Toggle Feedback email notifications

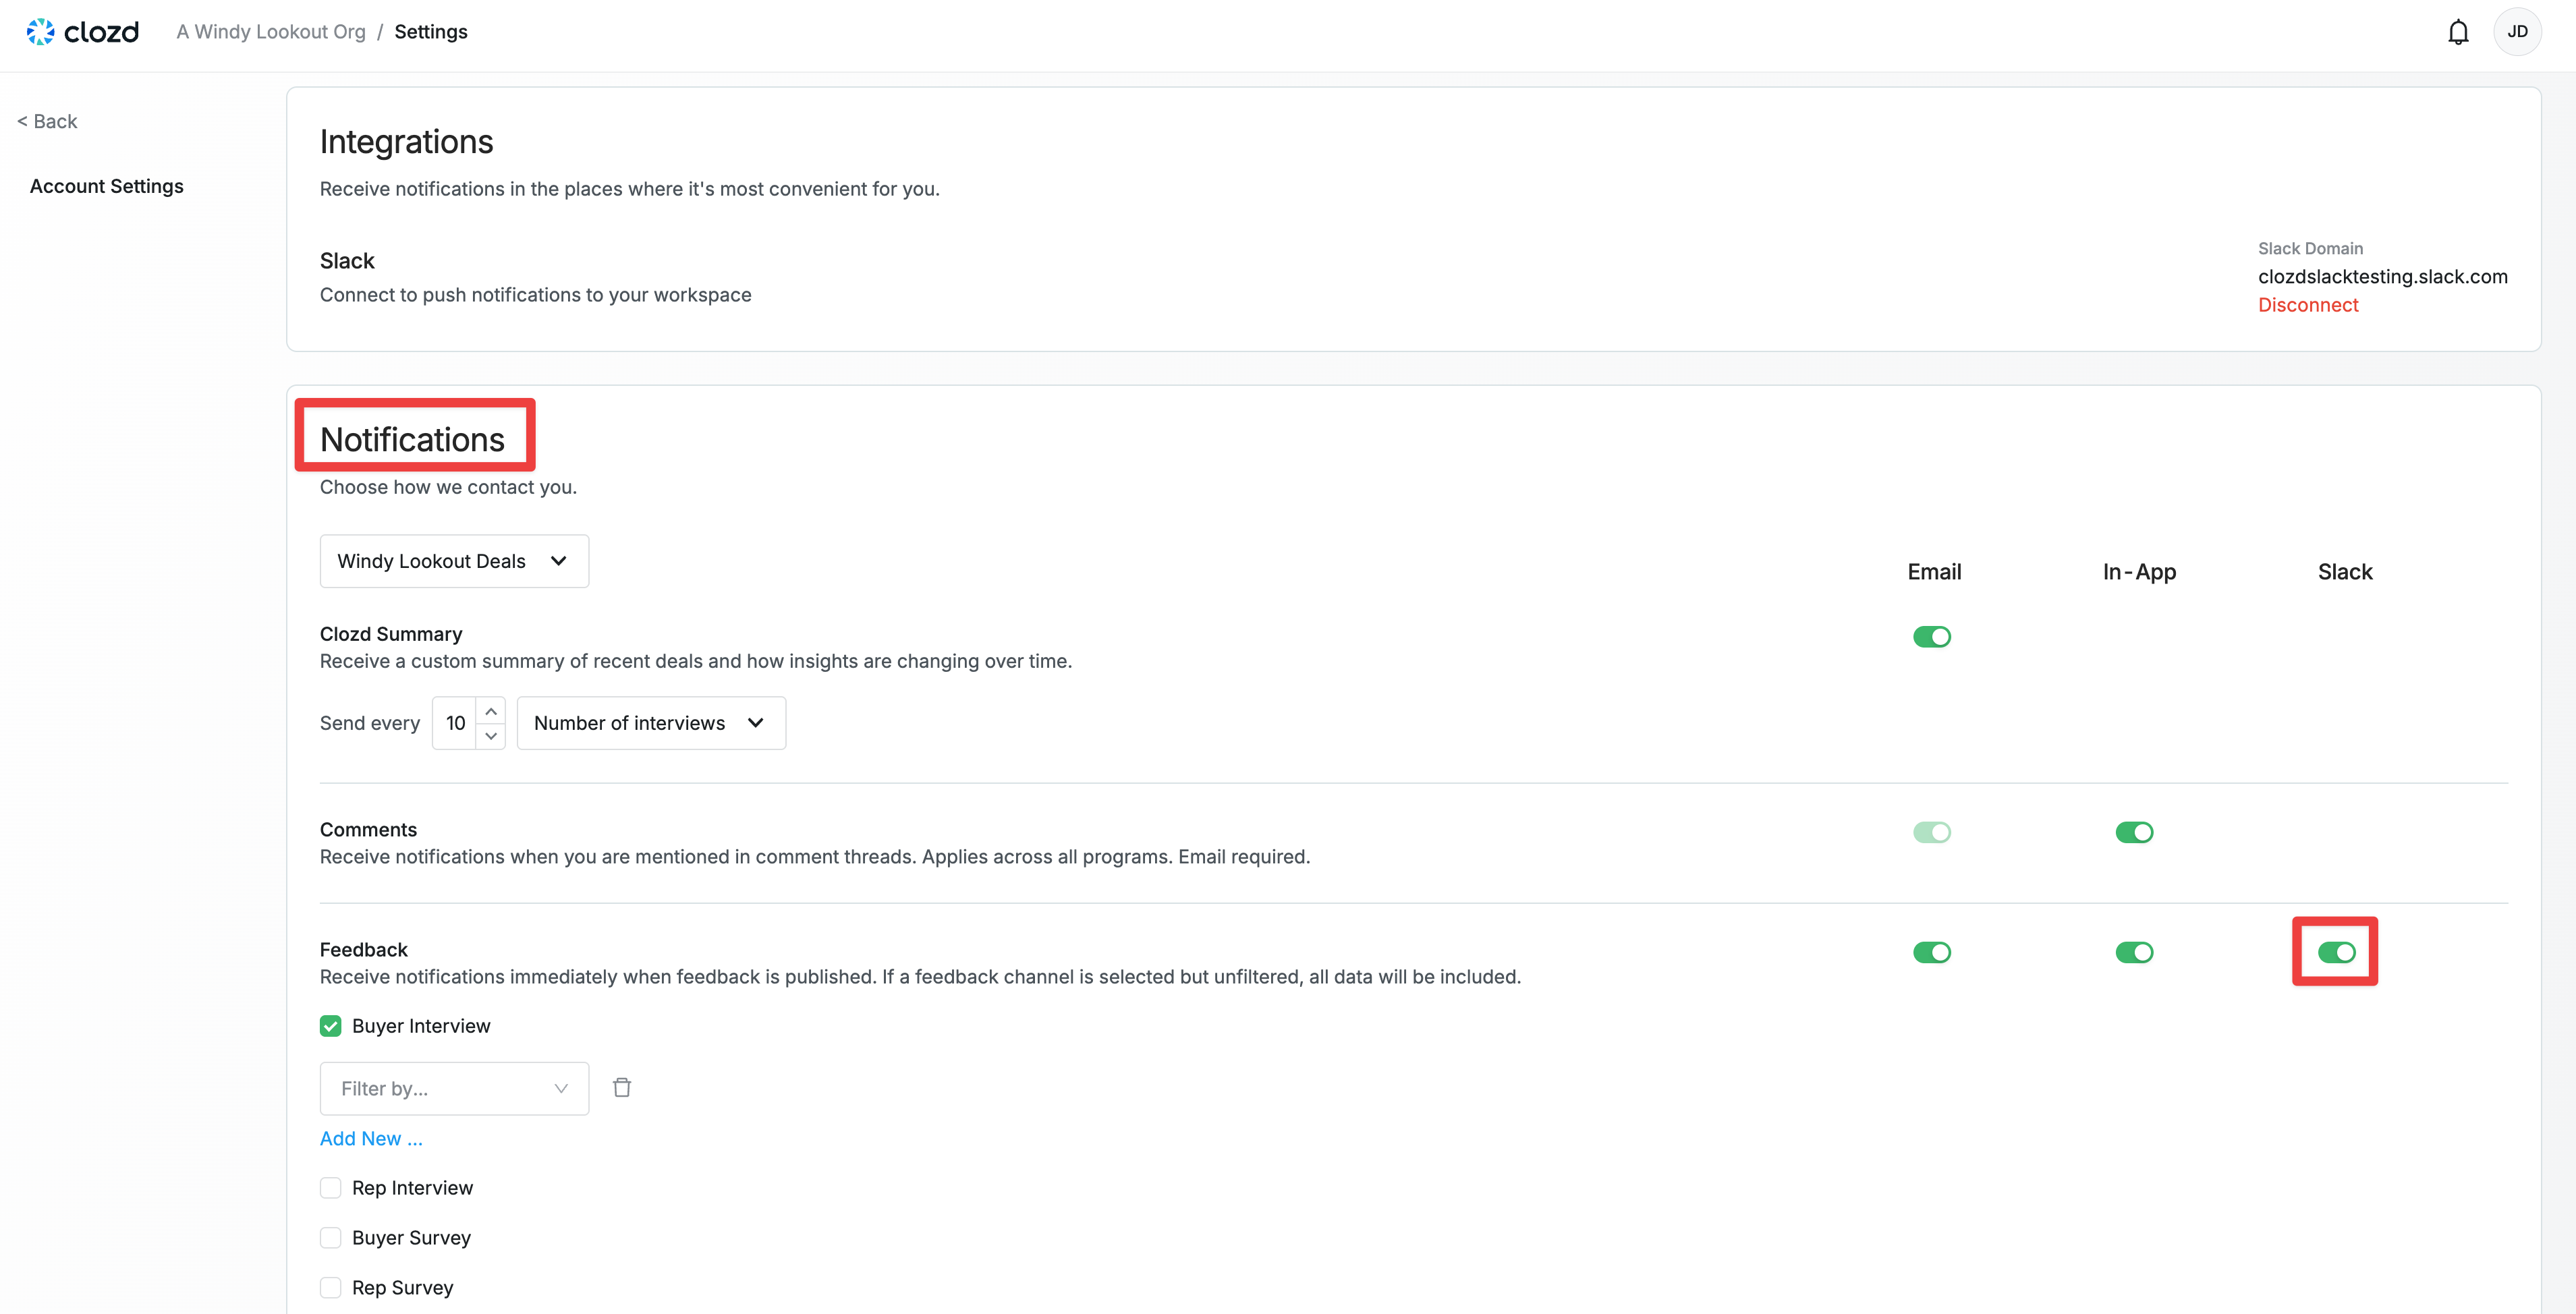point(1931,952)
